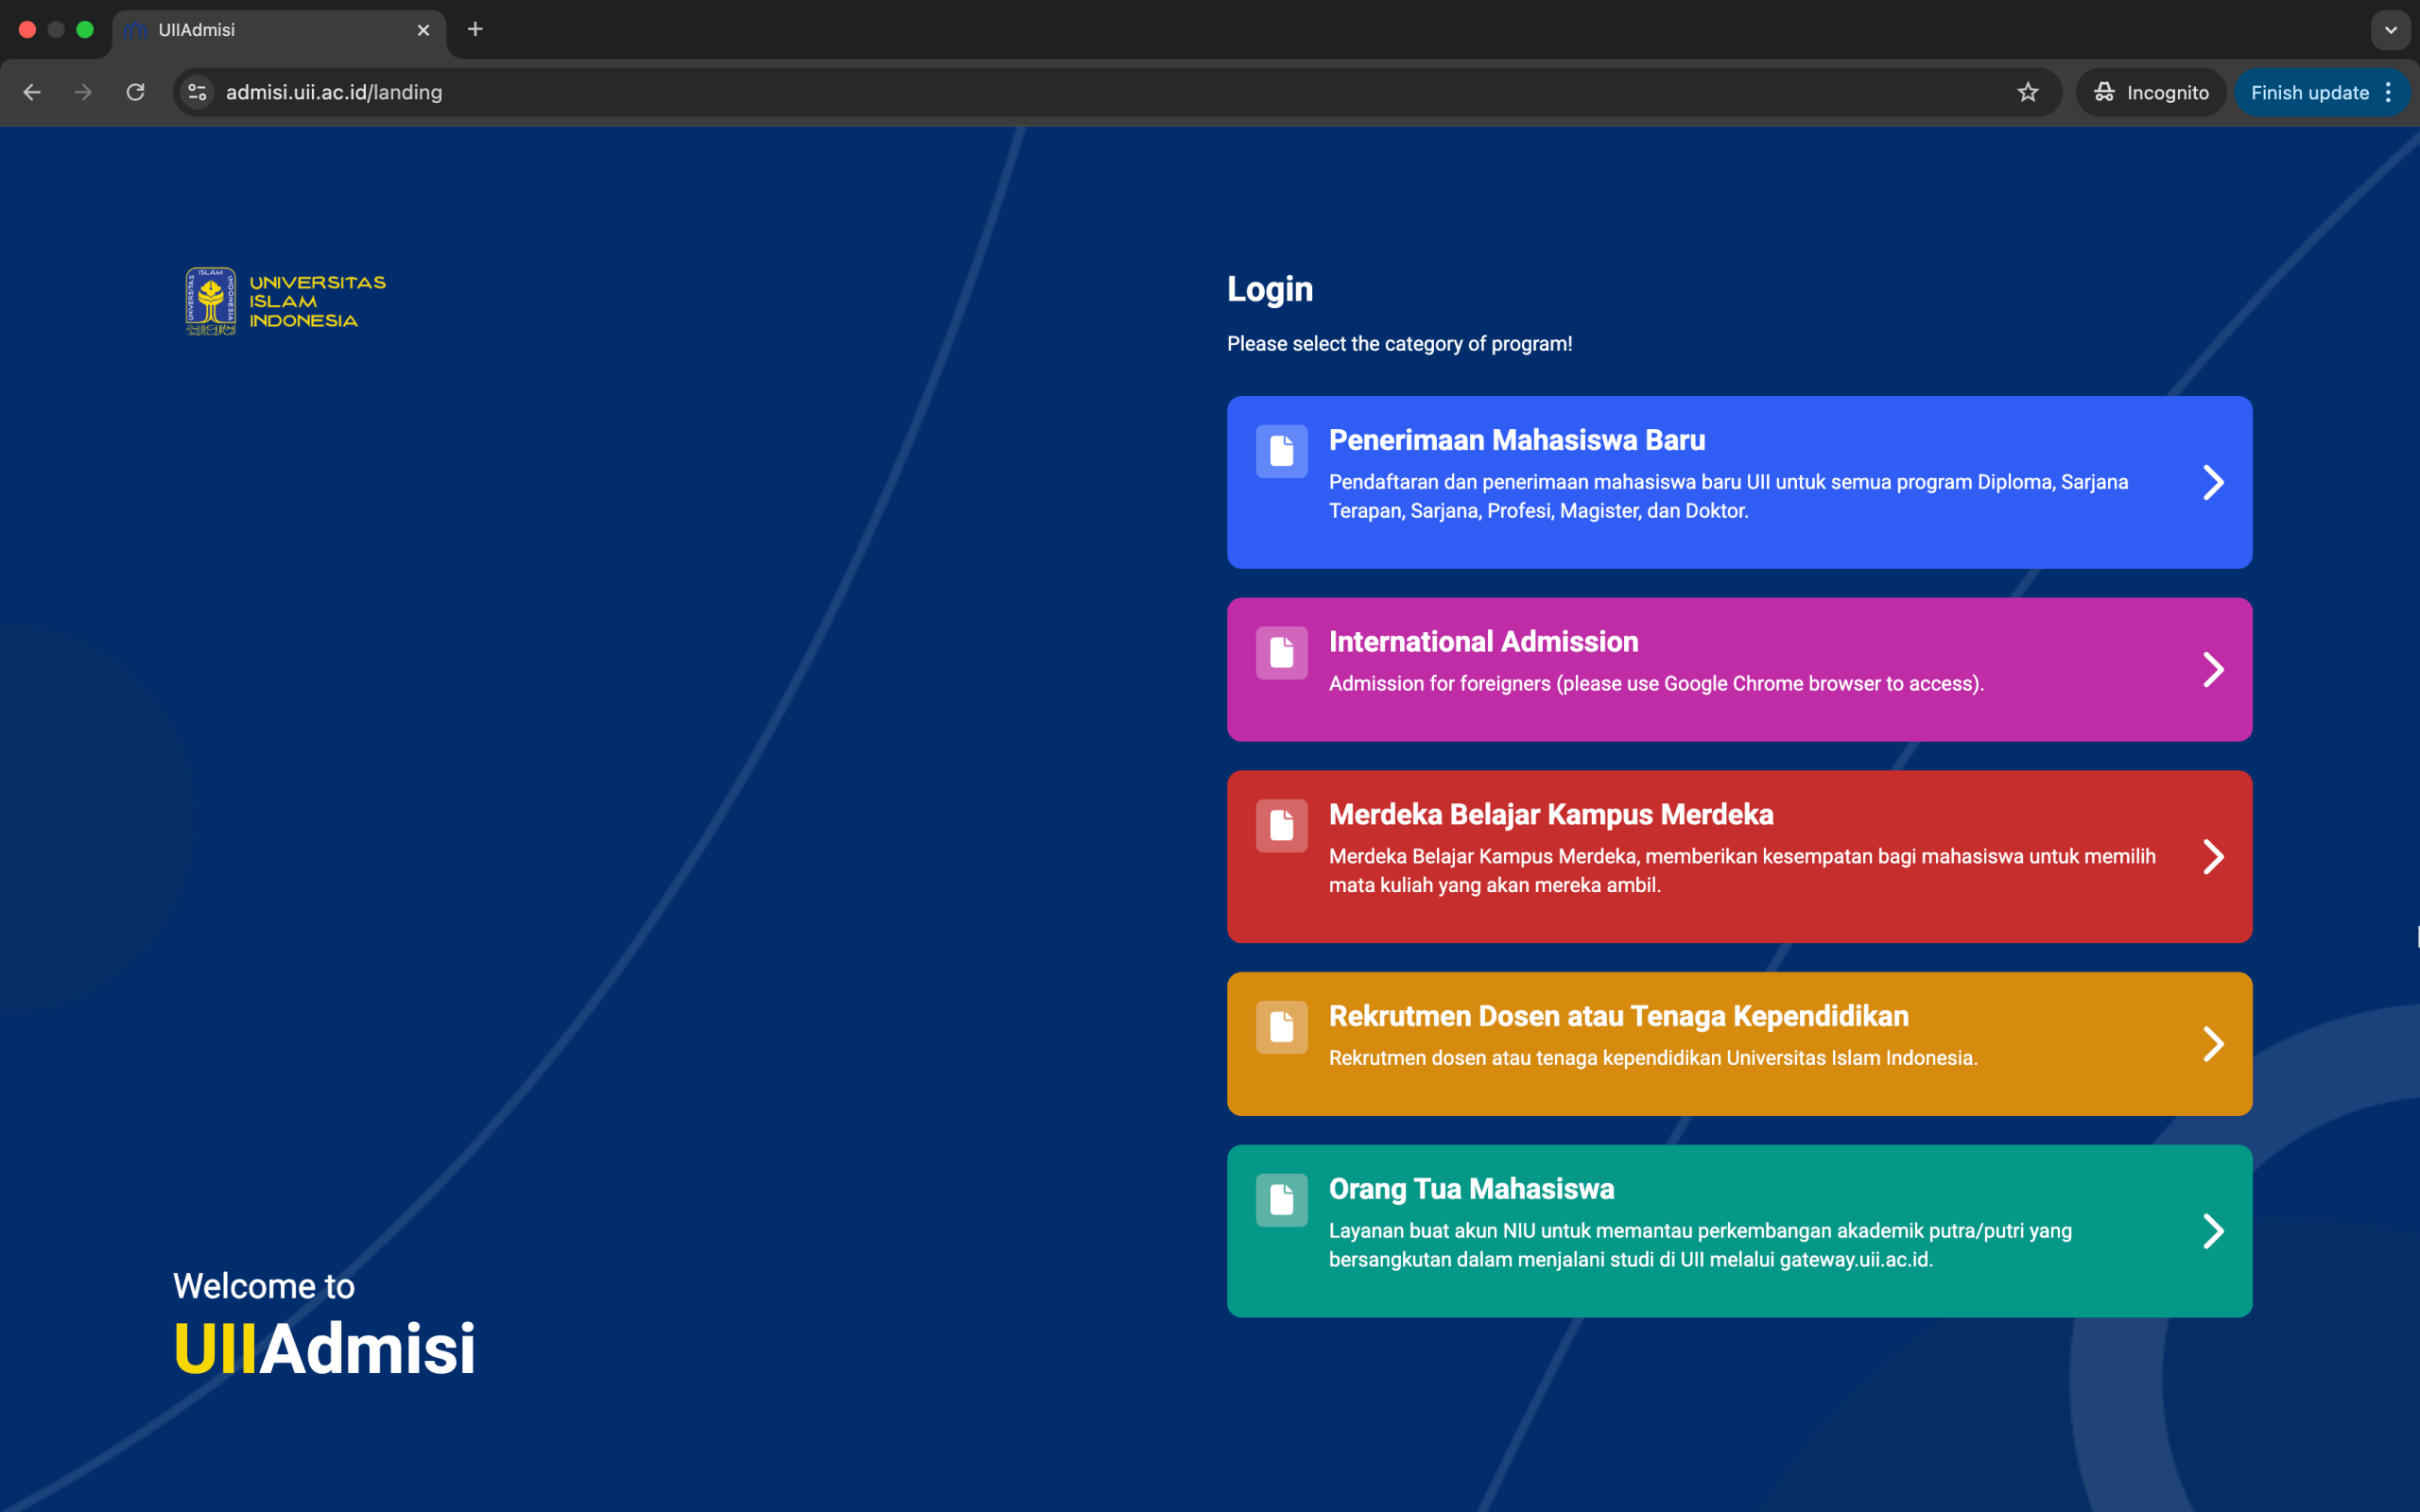Open a new browser tab

click(x=475, y=30)
